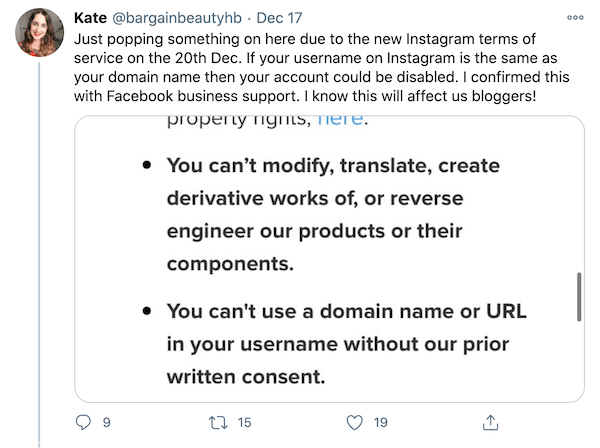Like the tweet with the heart icon
The image size is (600, 448).
354,423
